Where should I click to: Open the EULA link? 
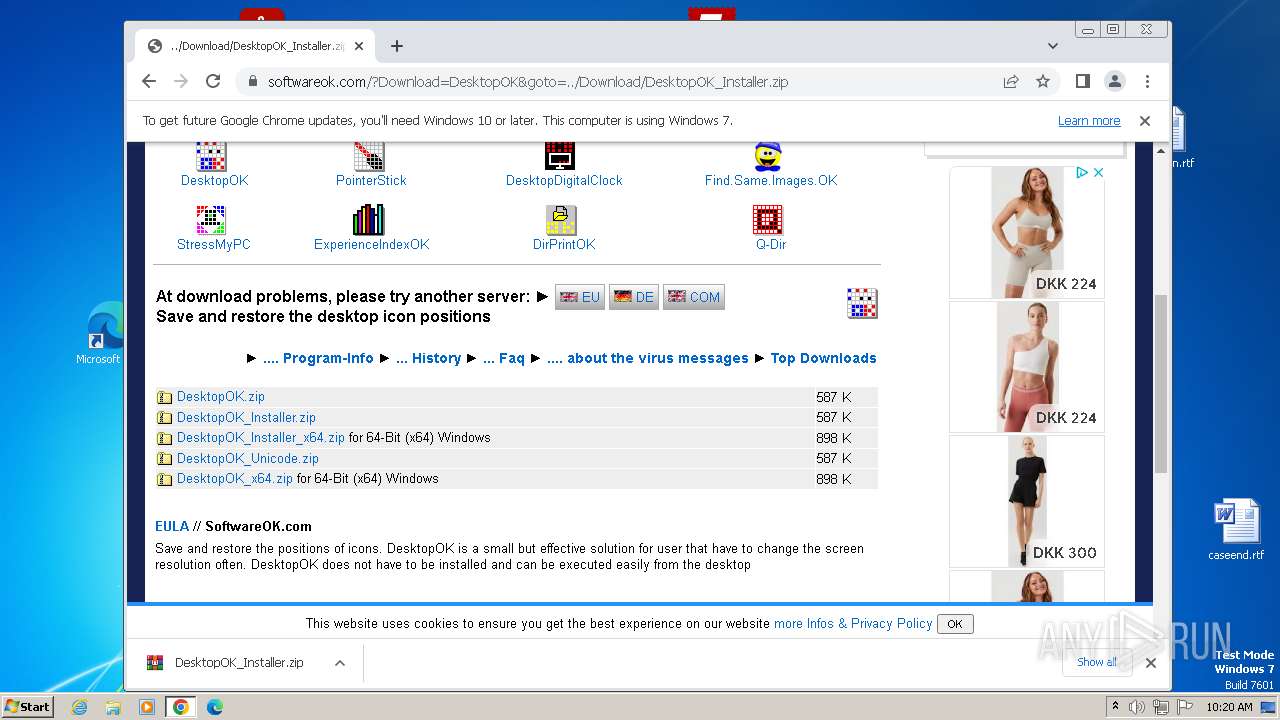point(172,526)
